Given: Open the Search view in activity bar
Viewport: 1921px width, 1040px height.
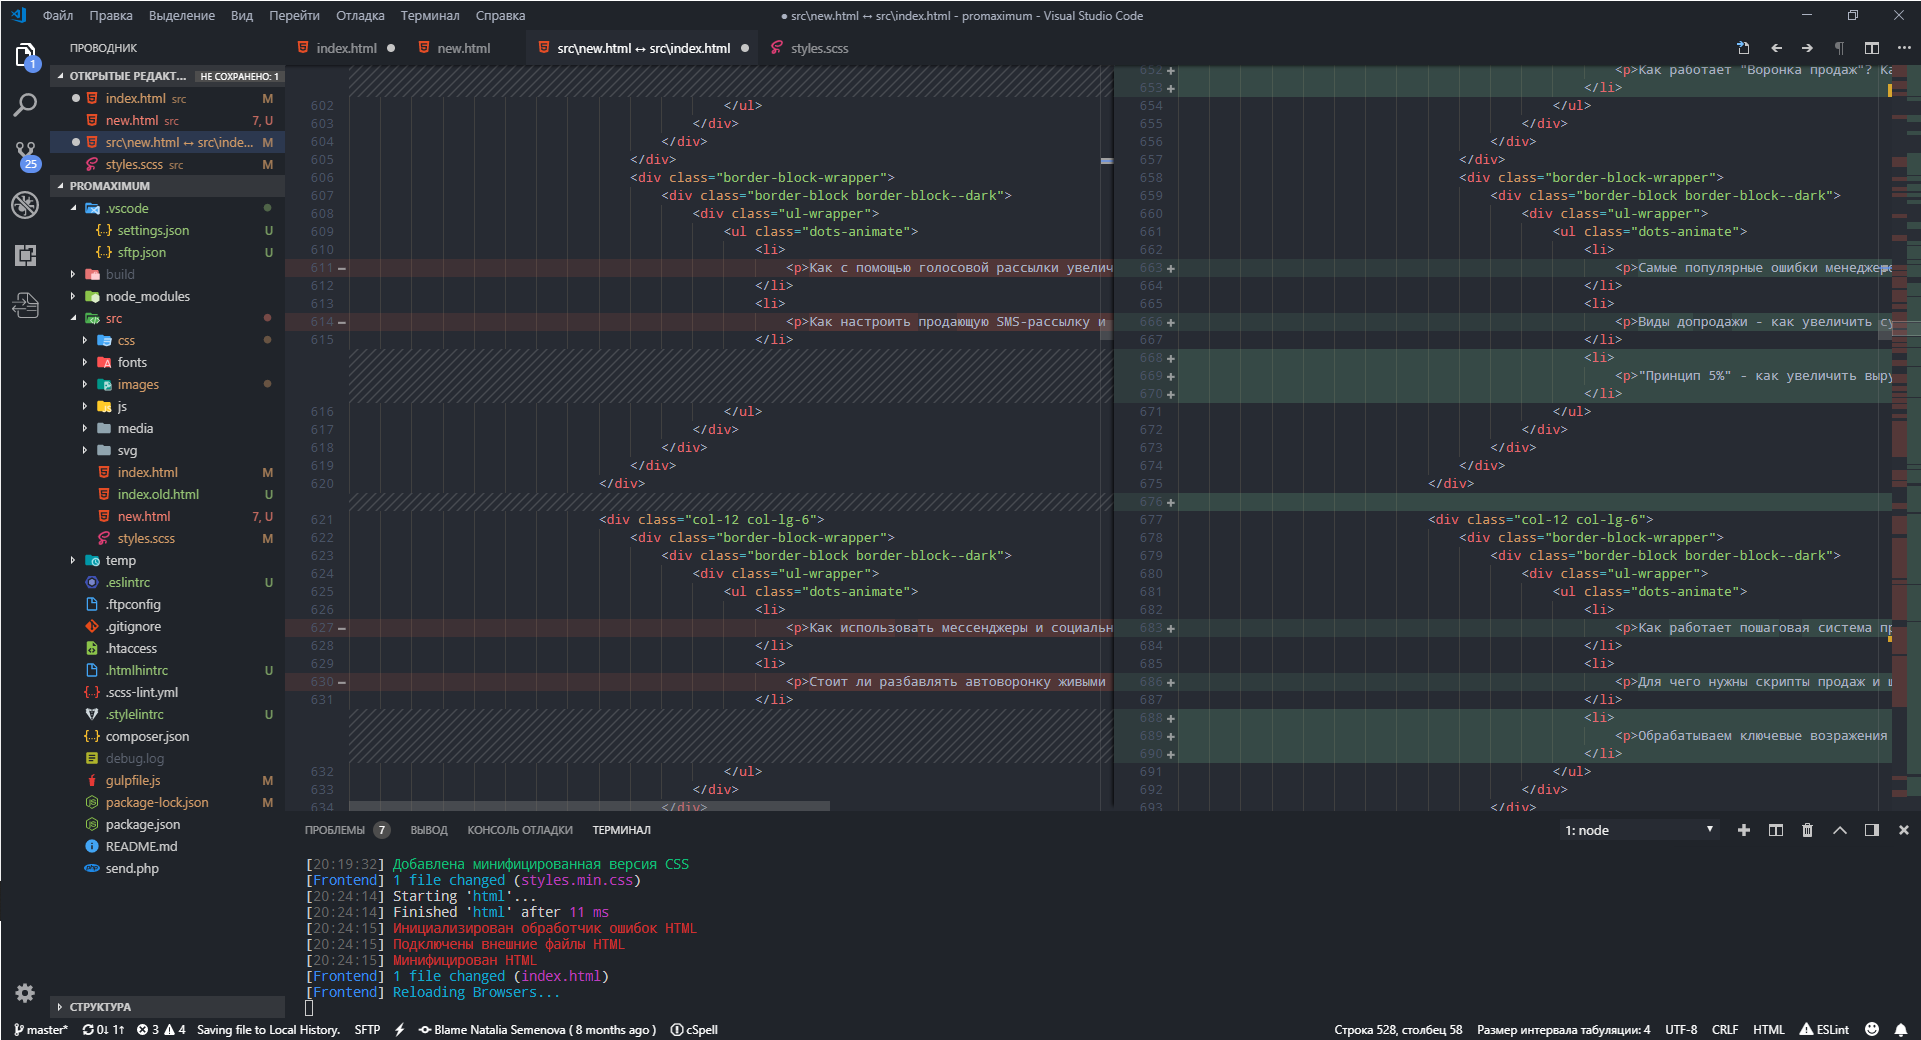Looking at the screenshot, I should click(x=25, y=104).
